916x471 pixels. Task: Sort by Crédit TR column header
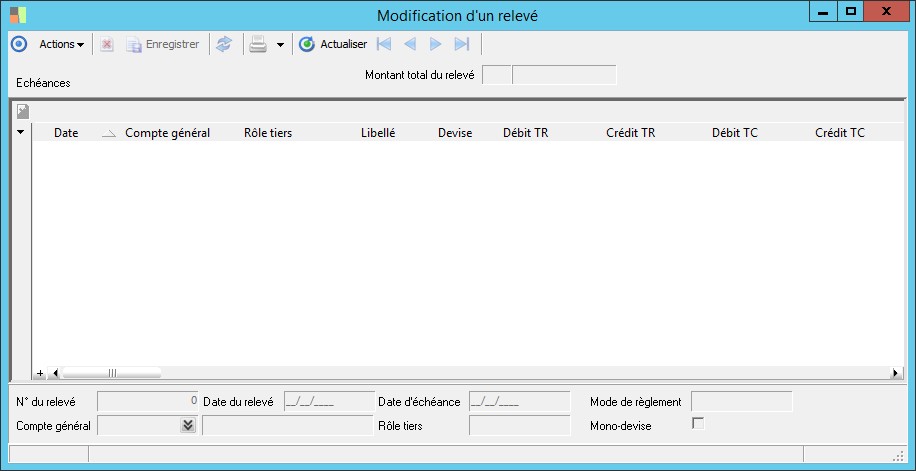tap(631, 133)
